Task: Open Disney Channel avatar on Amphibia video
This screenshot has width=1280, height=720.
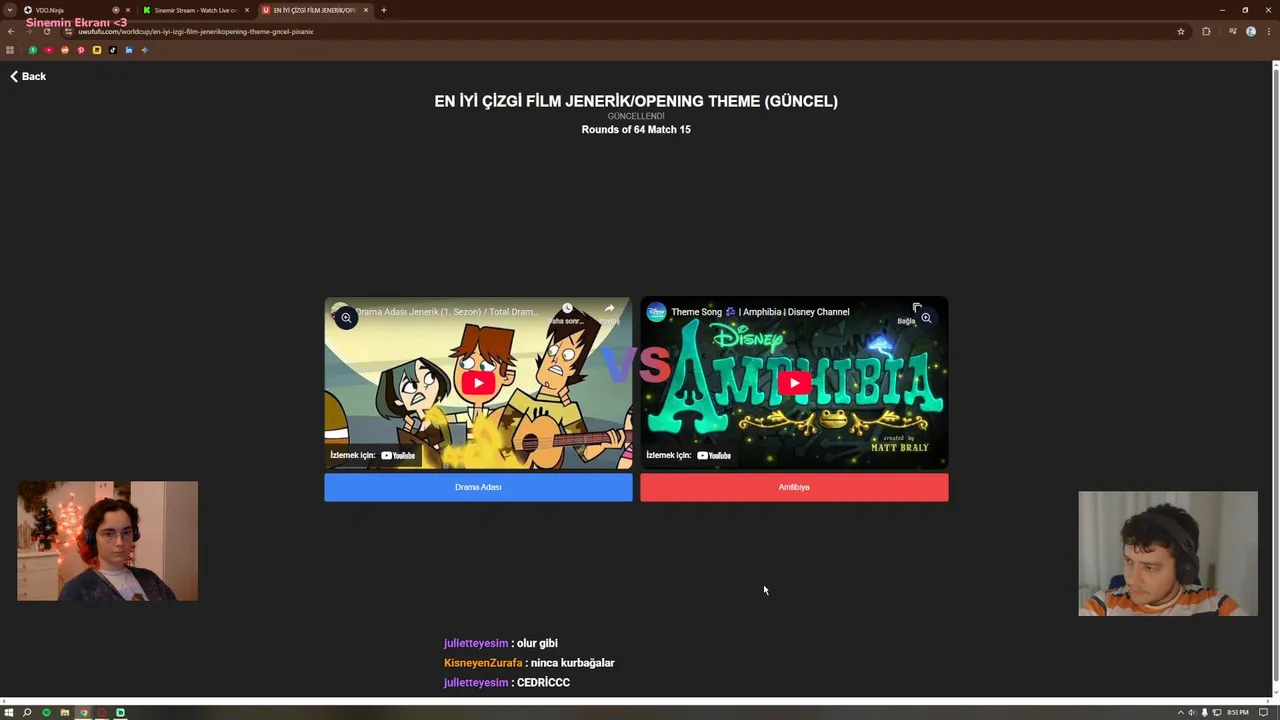Action: pyautogui.click(x=656, y=312)
